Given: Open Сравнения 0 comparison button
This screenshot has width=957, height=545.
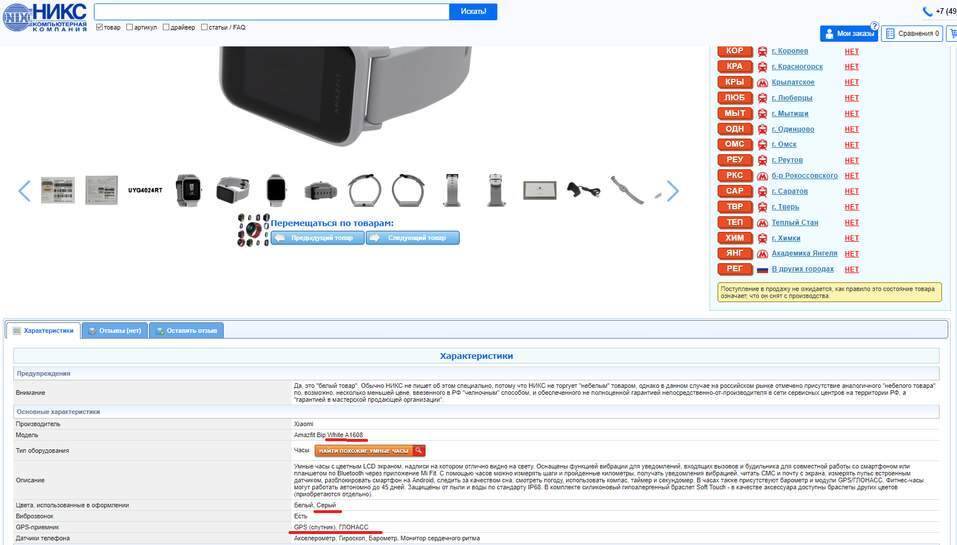Looking at the screenshot, I should [x=912, y=34].
